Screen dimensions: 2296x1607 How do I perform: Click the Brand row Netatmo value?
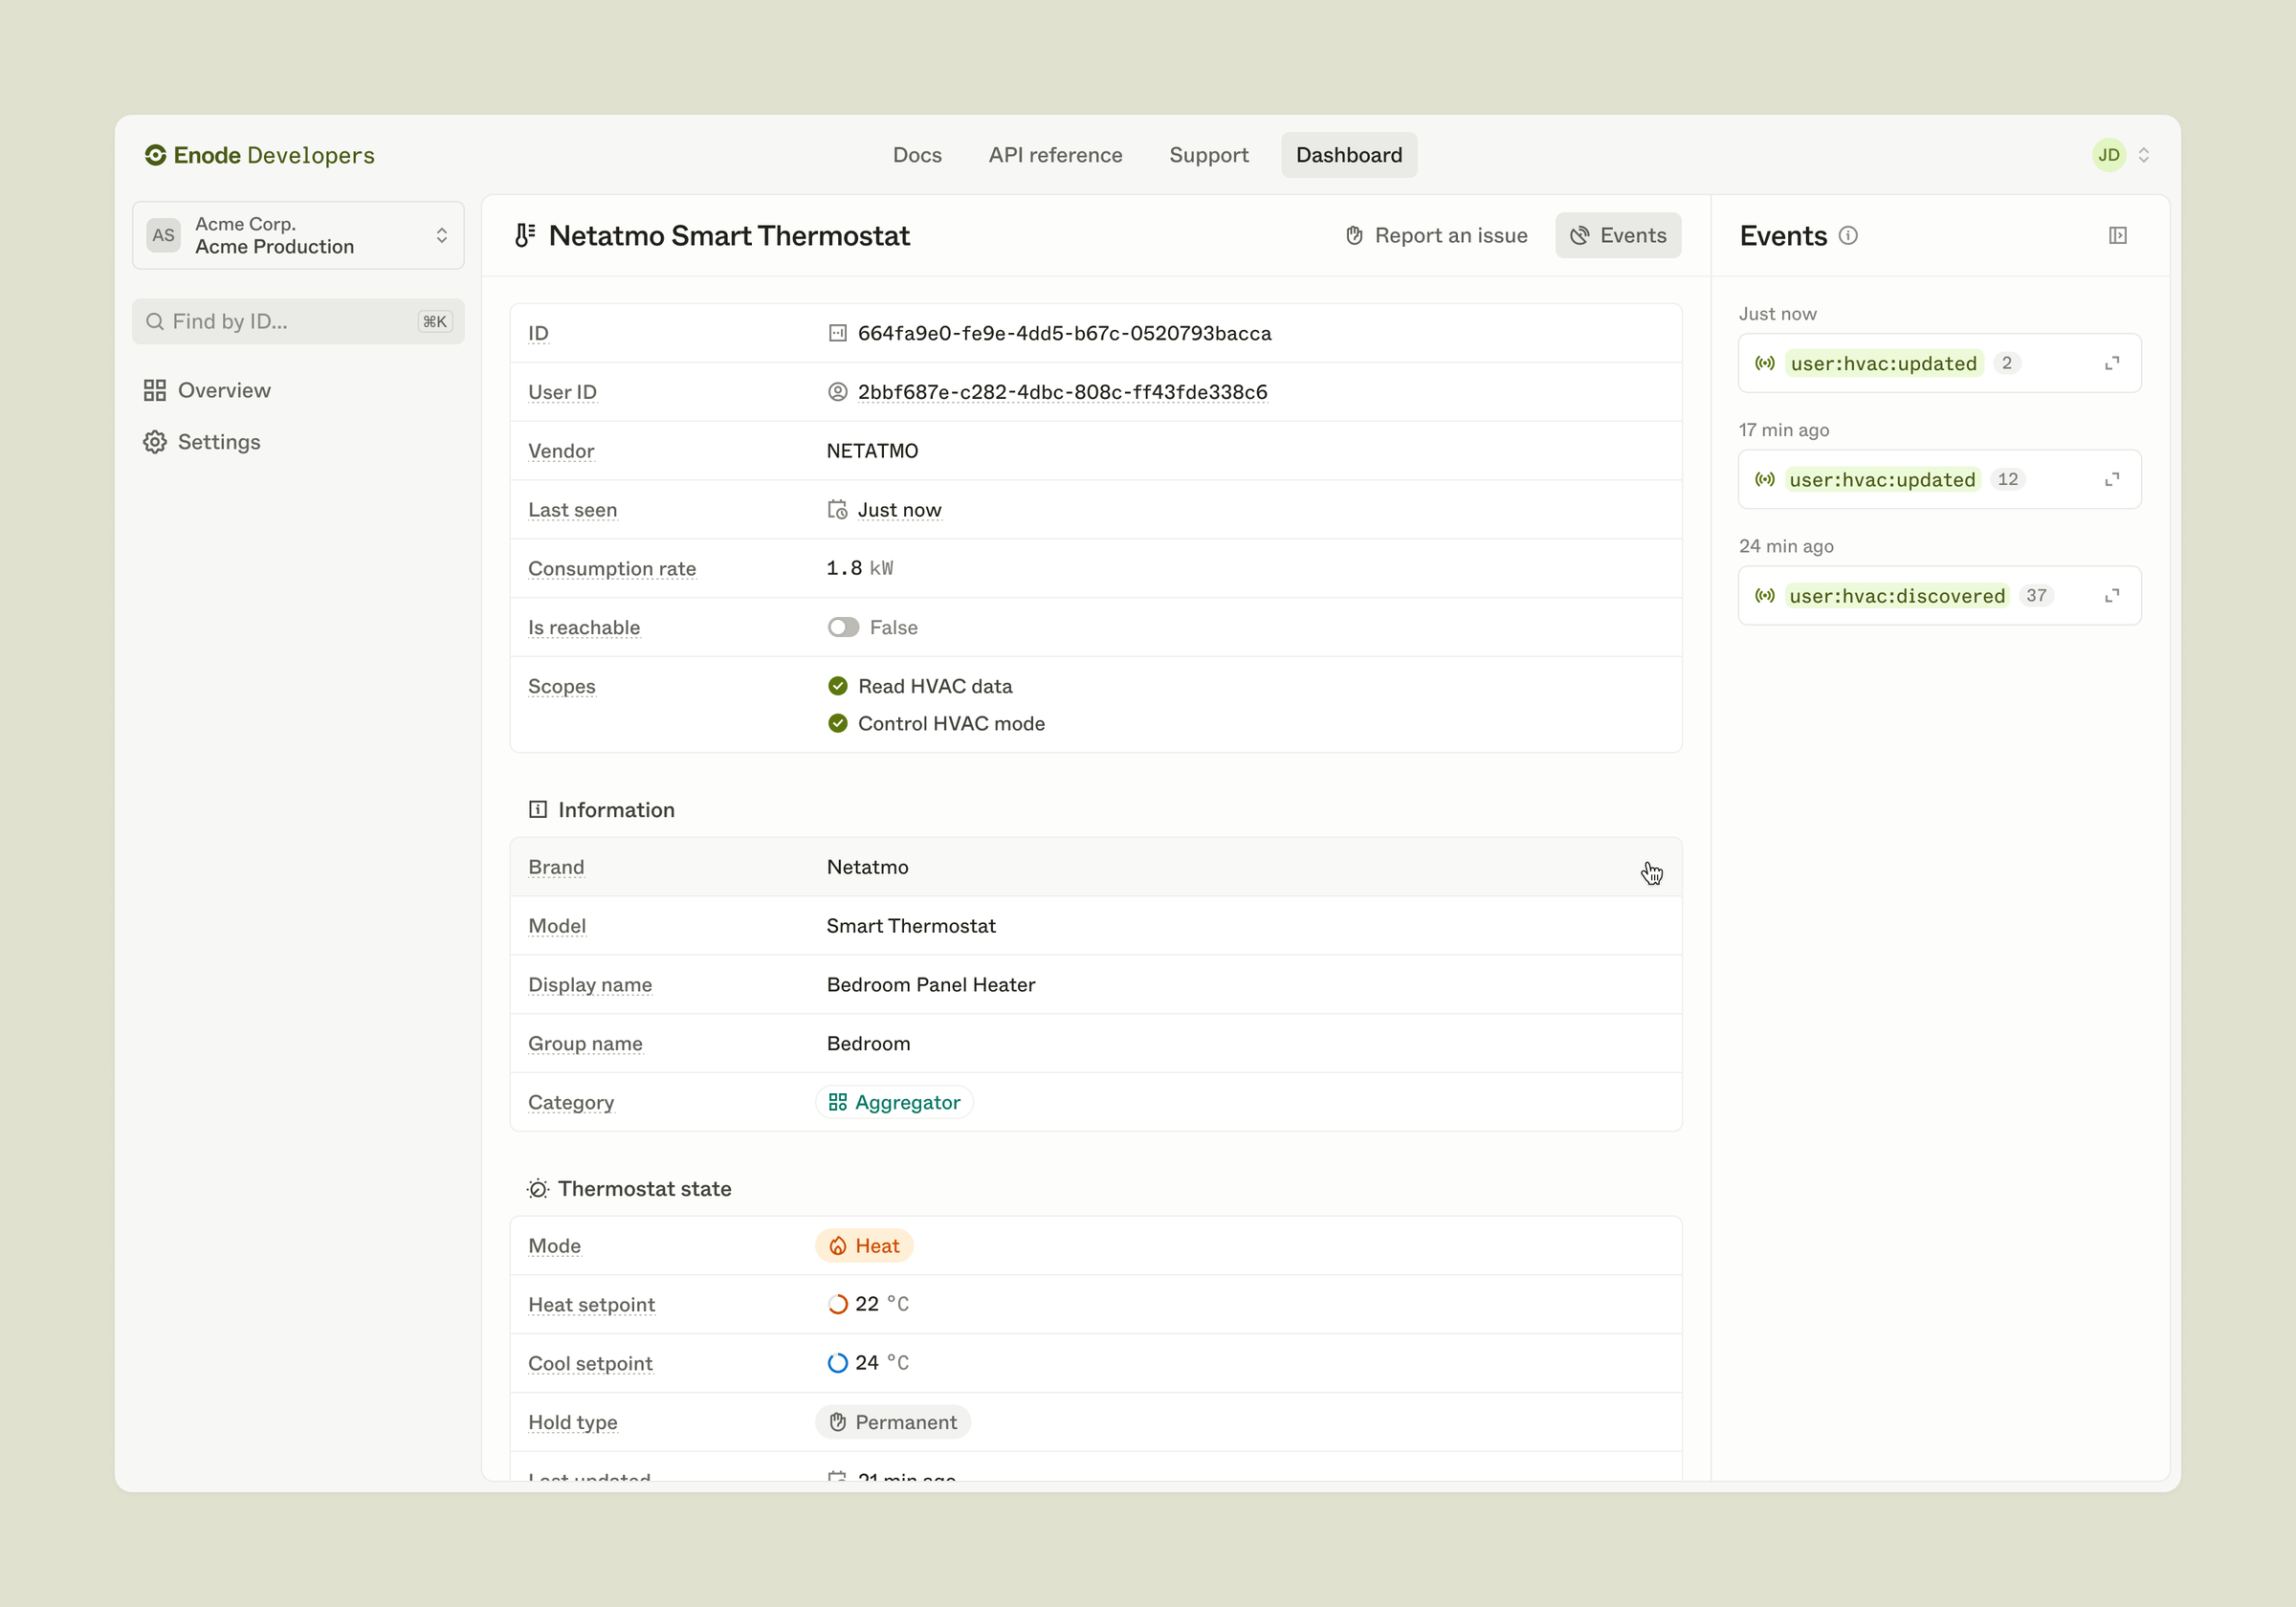[x=867, y=867]
